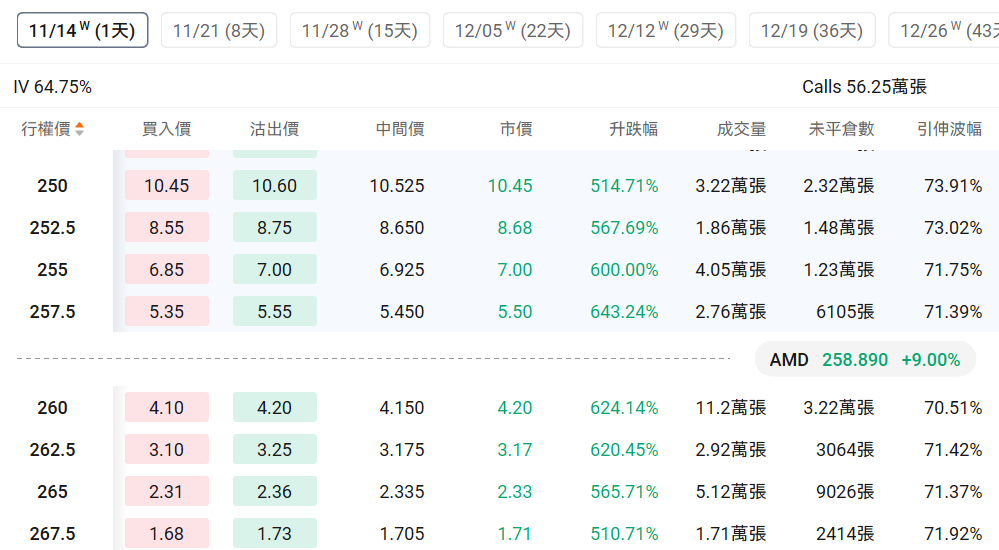Switch to the 11/21 (8天) expiry tab
The height and width of the screenshot is (550, 999).
coord(218,30)
